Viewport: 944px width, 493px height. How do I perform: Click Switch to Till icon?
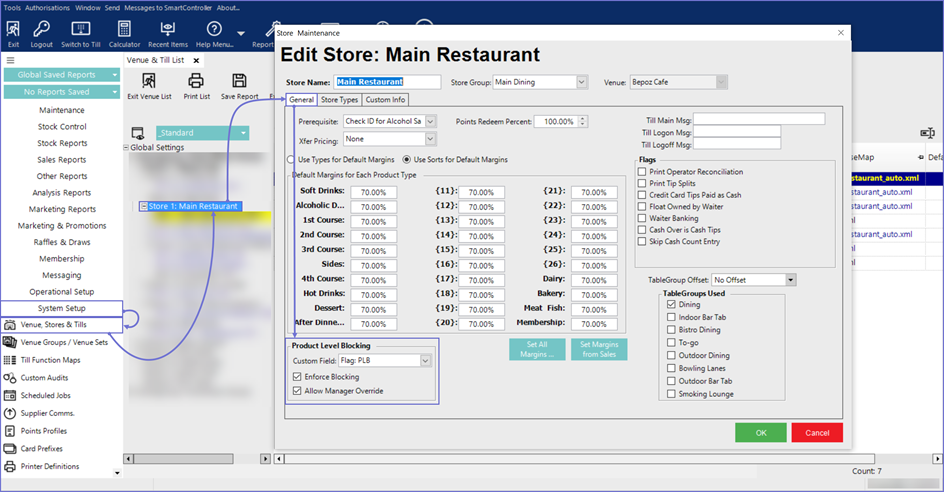[83, 30]
